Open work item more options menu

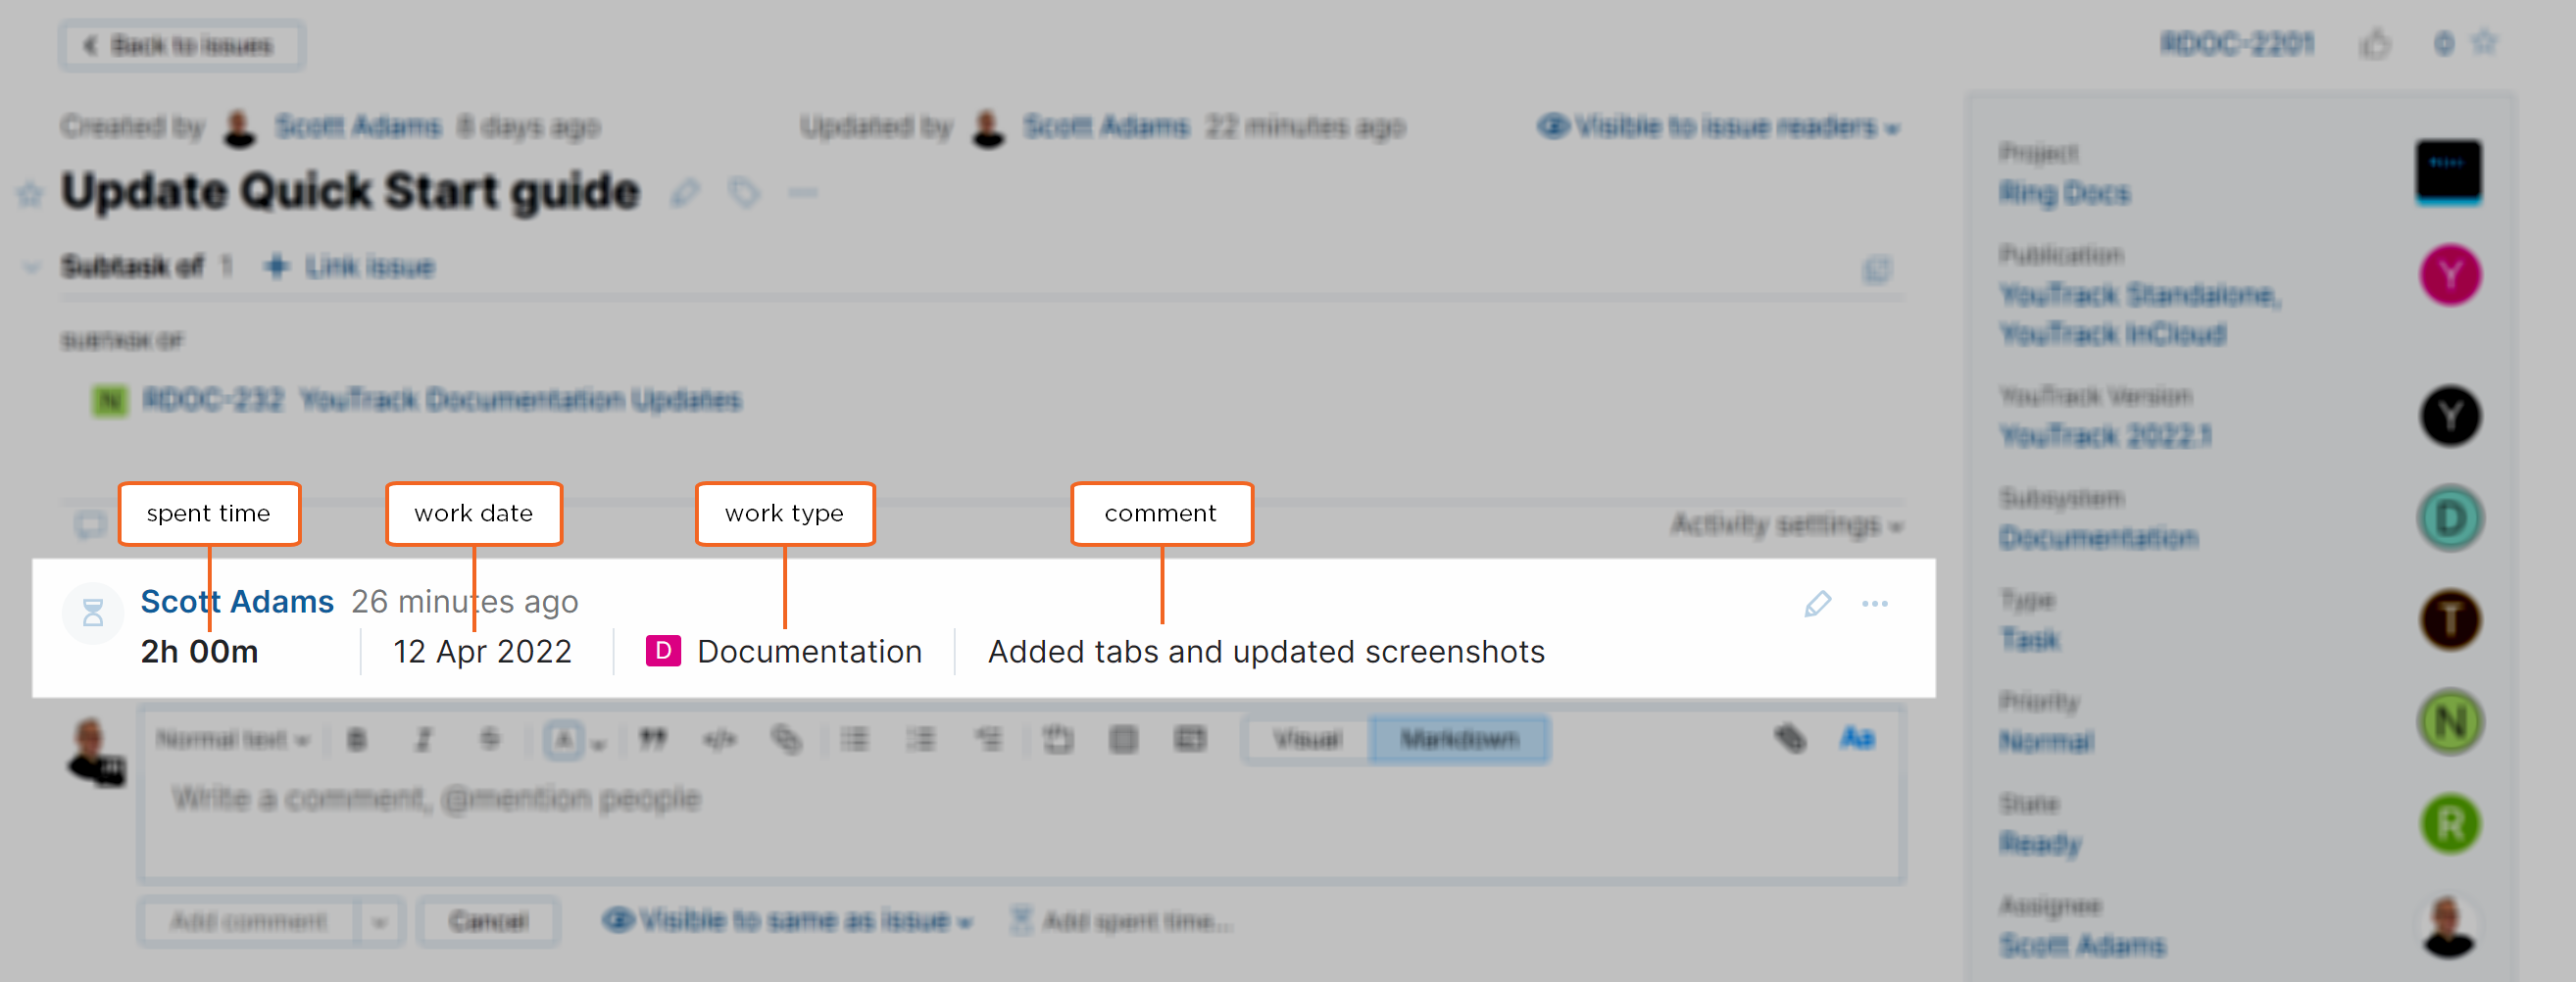click(x=1874, y=604)
